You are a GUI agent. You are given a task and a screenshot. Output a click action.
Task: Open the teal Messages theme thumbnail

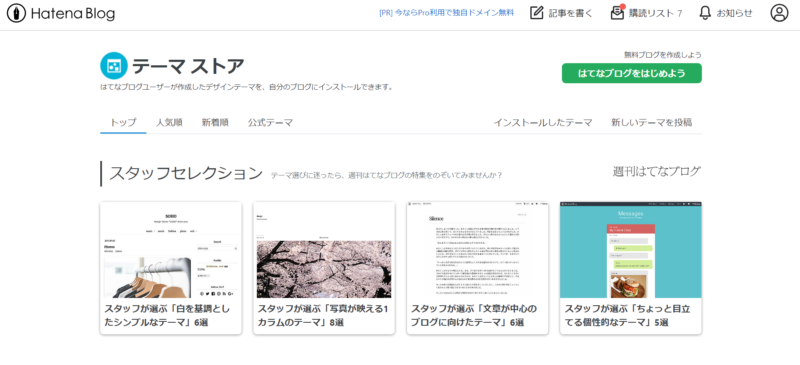tap(631, 250)
